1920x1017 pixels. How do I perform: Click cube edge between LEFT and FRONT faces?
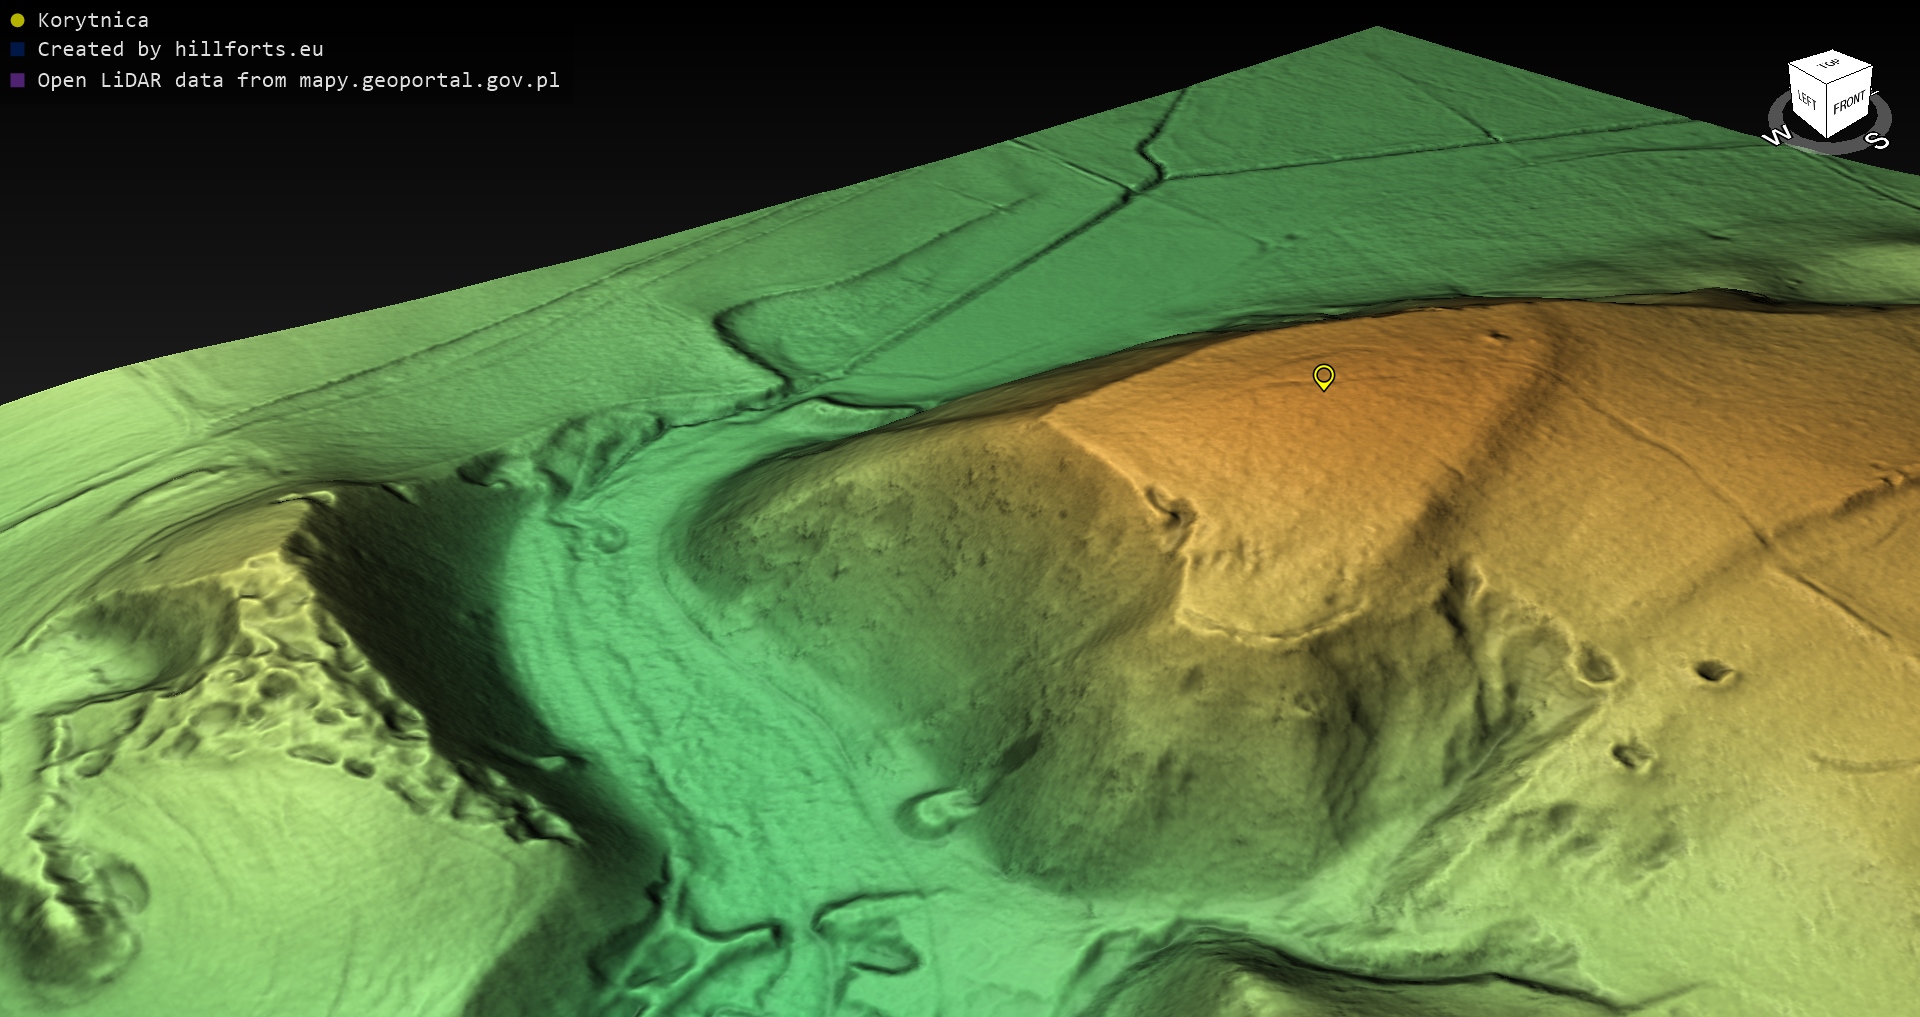[x=1828, y=110]
